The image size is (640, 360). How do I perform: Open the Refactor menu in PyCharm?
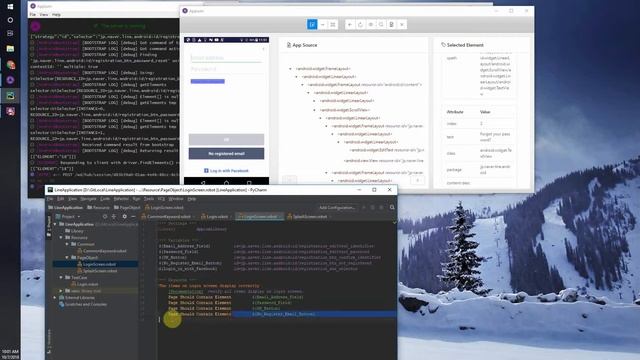121,199
